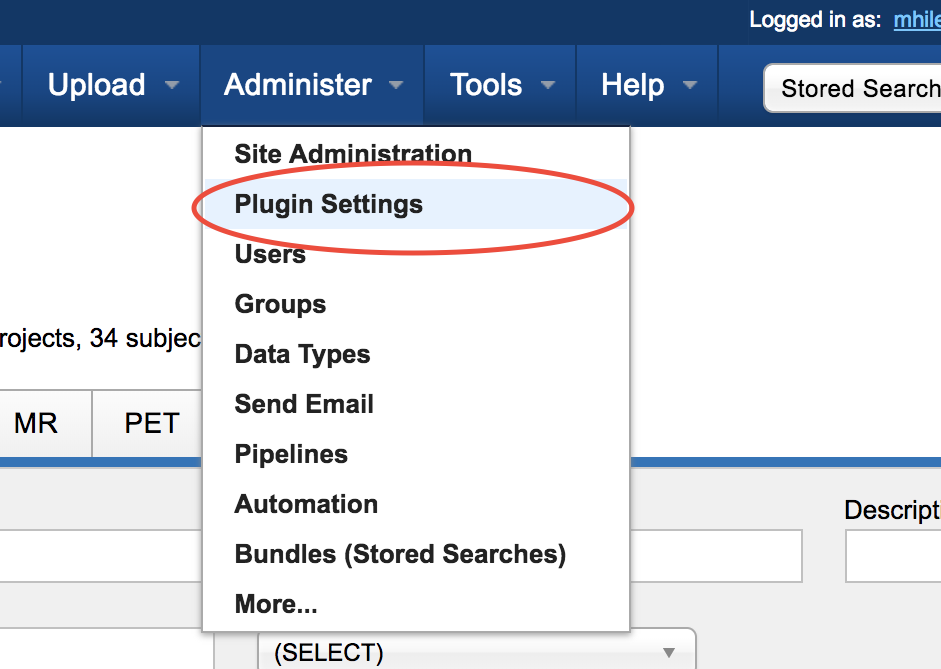Open Bundles (Stored Searches) entry
This screenshot has width=941, height=669.
pyautogui.click(x=400, y=554)
